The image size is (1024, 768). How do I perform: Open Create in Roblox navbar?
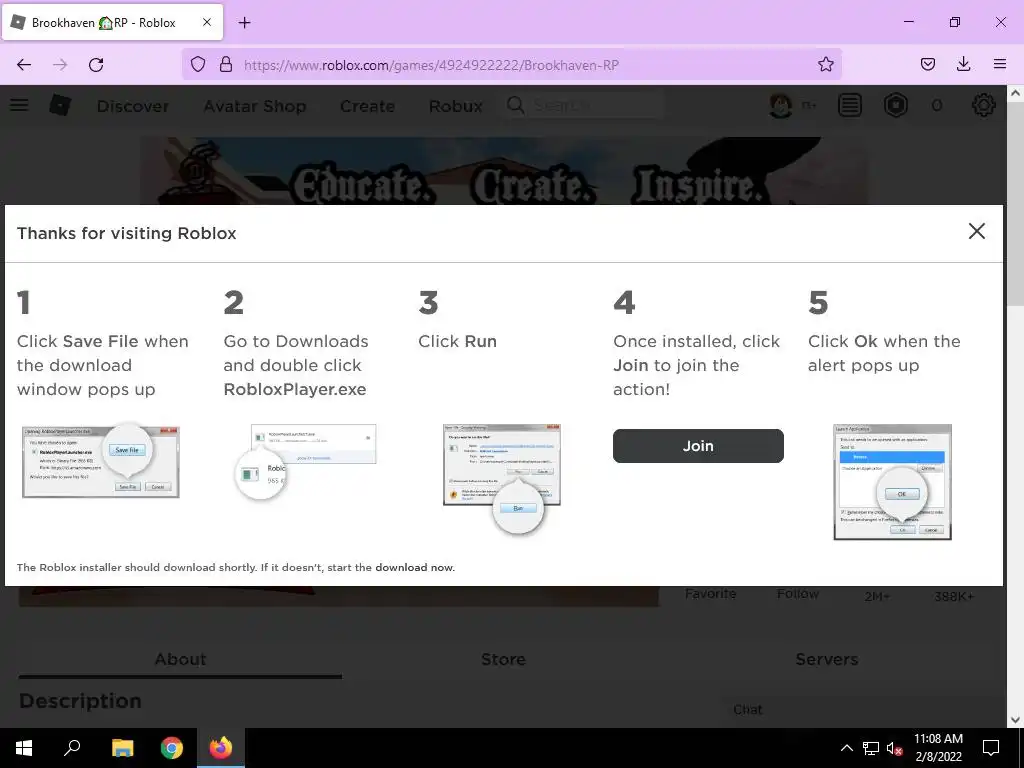tap(367, 106)
